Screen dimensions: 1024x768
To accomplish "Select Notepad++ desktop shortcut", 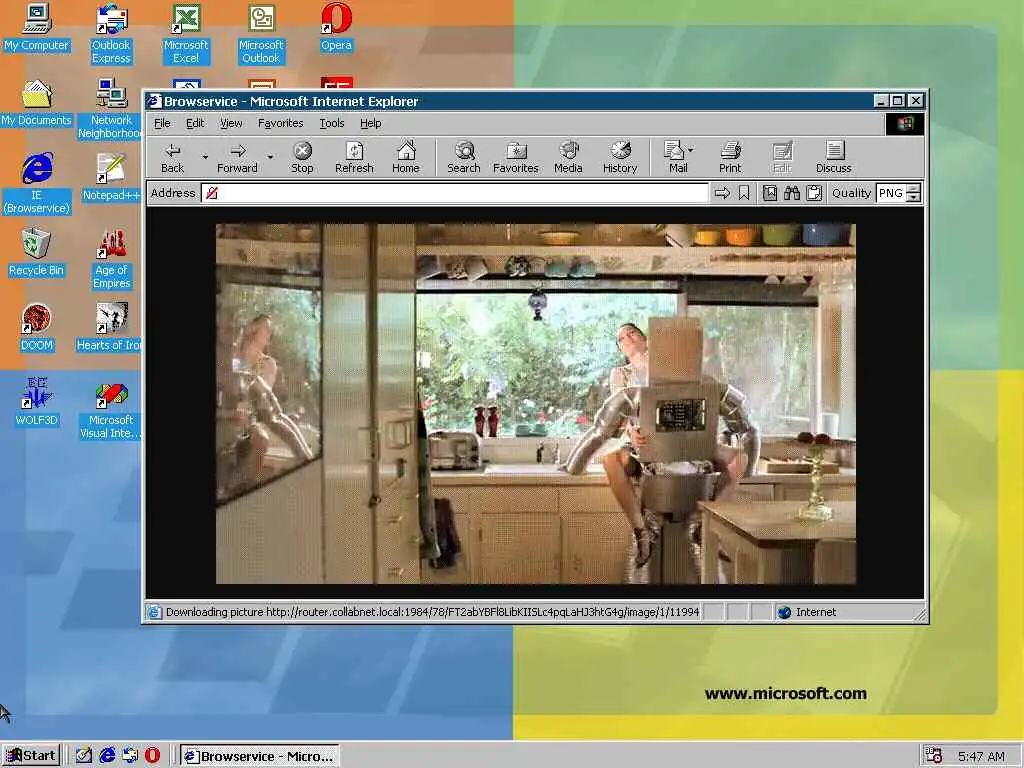I will pos(111,177).
